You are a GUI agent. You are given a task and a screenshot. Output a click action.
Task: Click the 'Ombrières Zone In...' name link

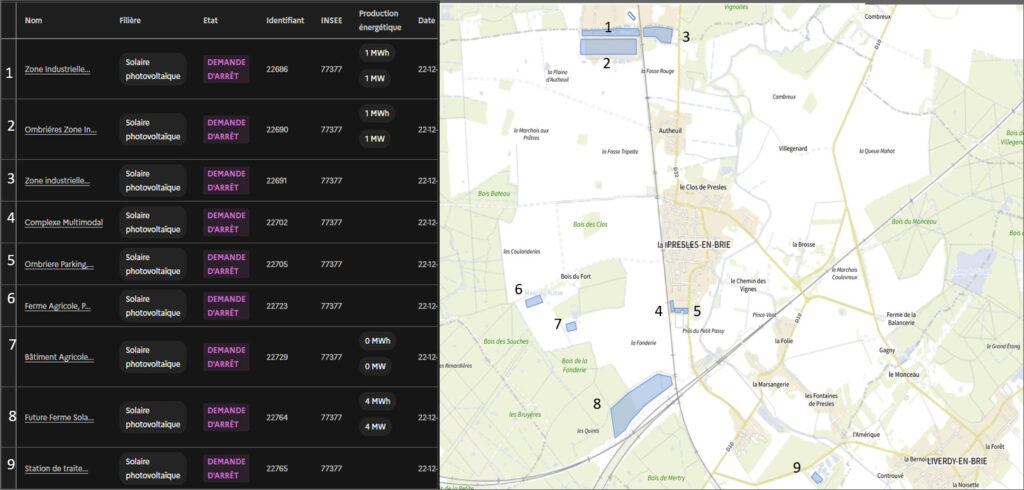[x=60, y=129]
